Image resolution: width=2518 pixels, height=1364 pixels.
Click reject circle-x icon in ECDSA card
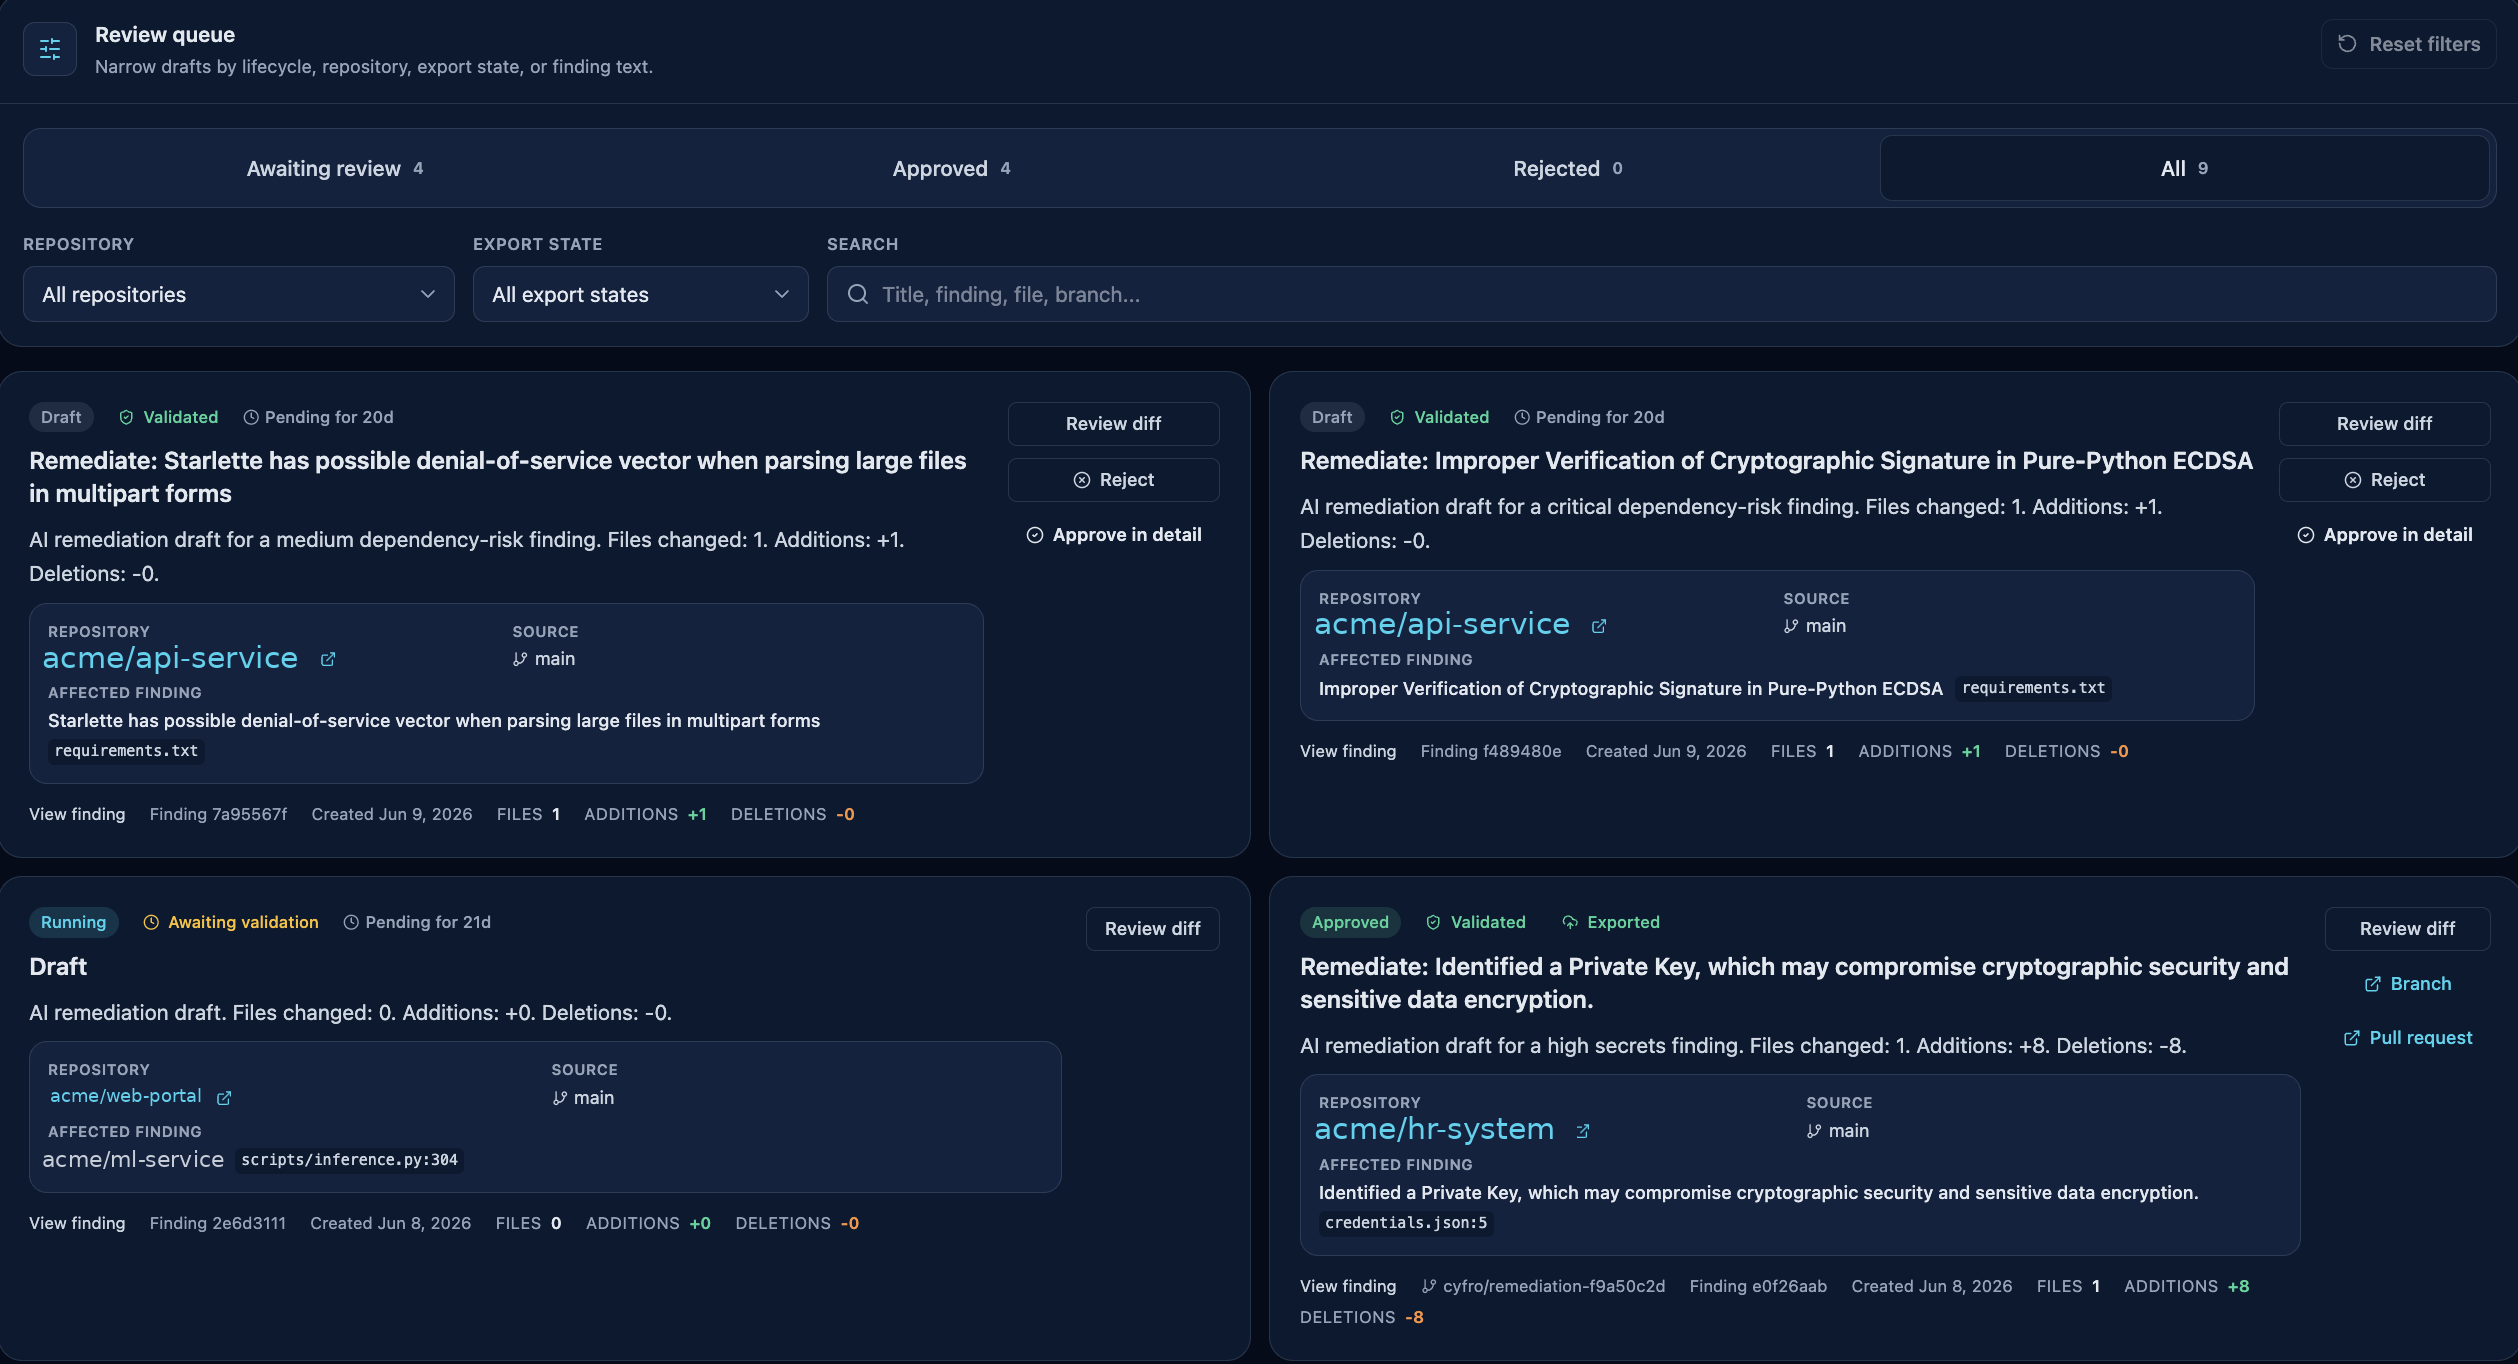pyautogui.click(x=2353, y=480)
